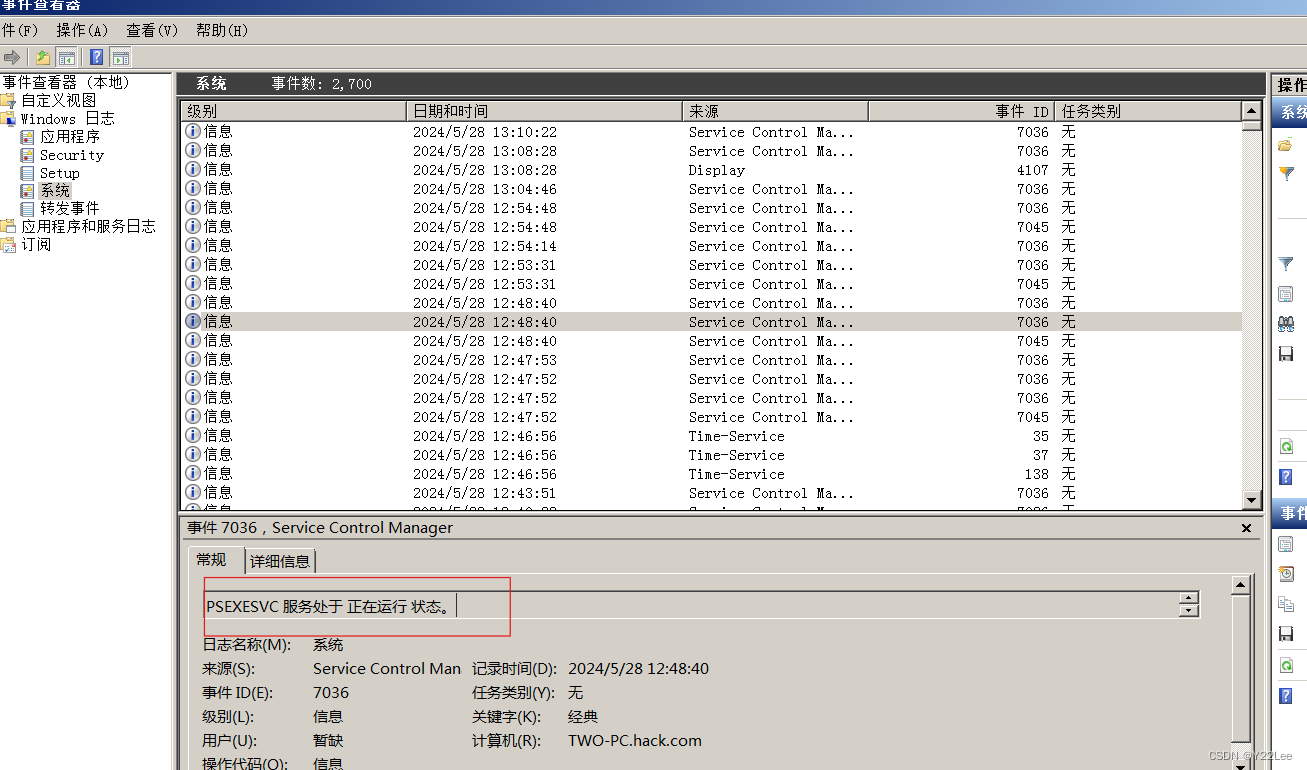
Task: Switch to the 详细信息 tab
Action: pyautogui.click(x=280, y=561)
